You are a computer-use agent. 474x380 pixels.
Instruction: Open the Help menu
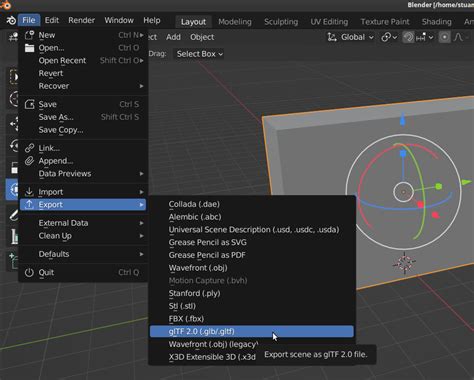pyautogui.click(x=152, y=20)
